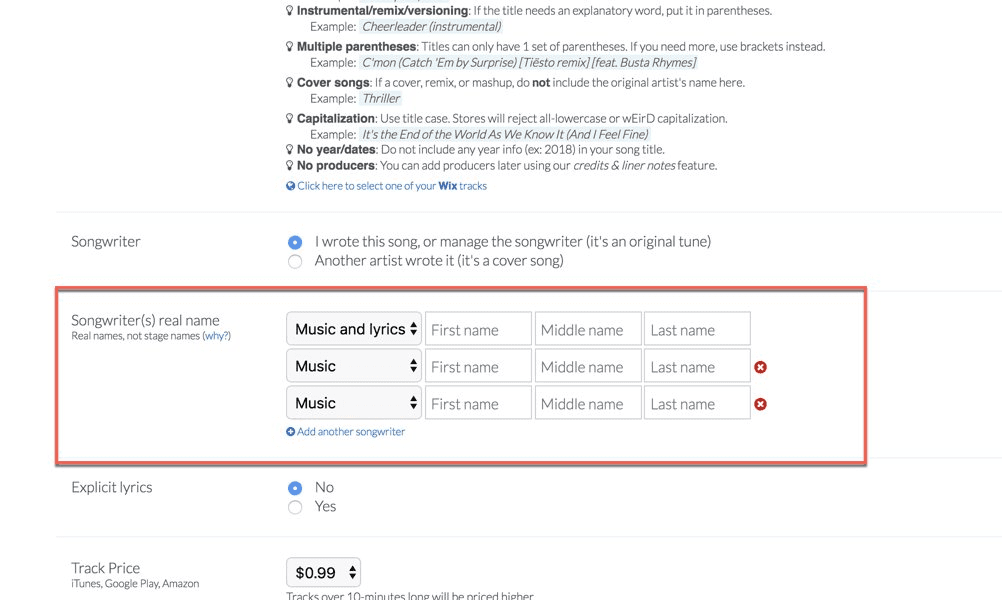Focus Last name field of third songwriter
Viewport: 1002px width, 600px height.
[697, 404]
